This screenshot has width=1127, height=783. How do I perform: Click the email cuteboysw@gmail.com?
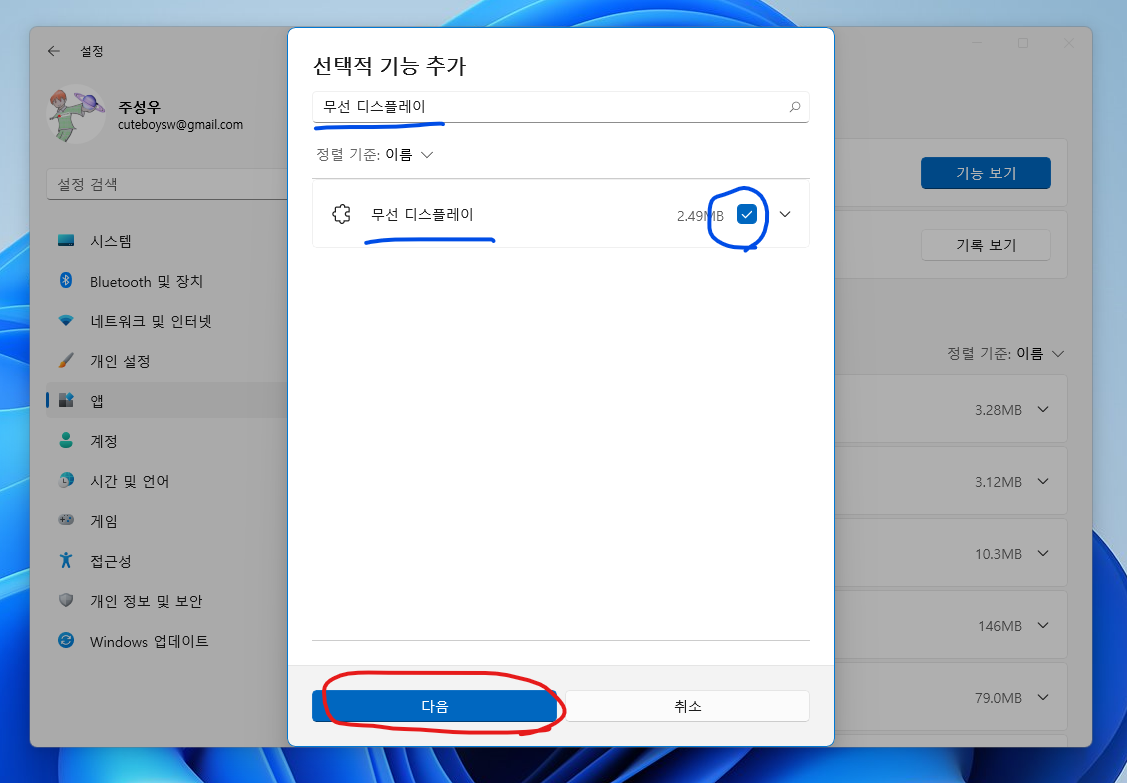click(x=180, y=124)
